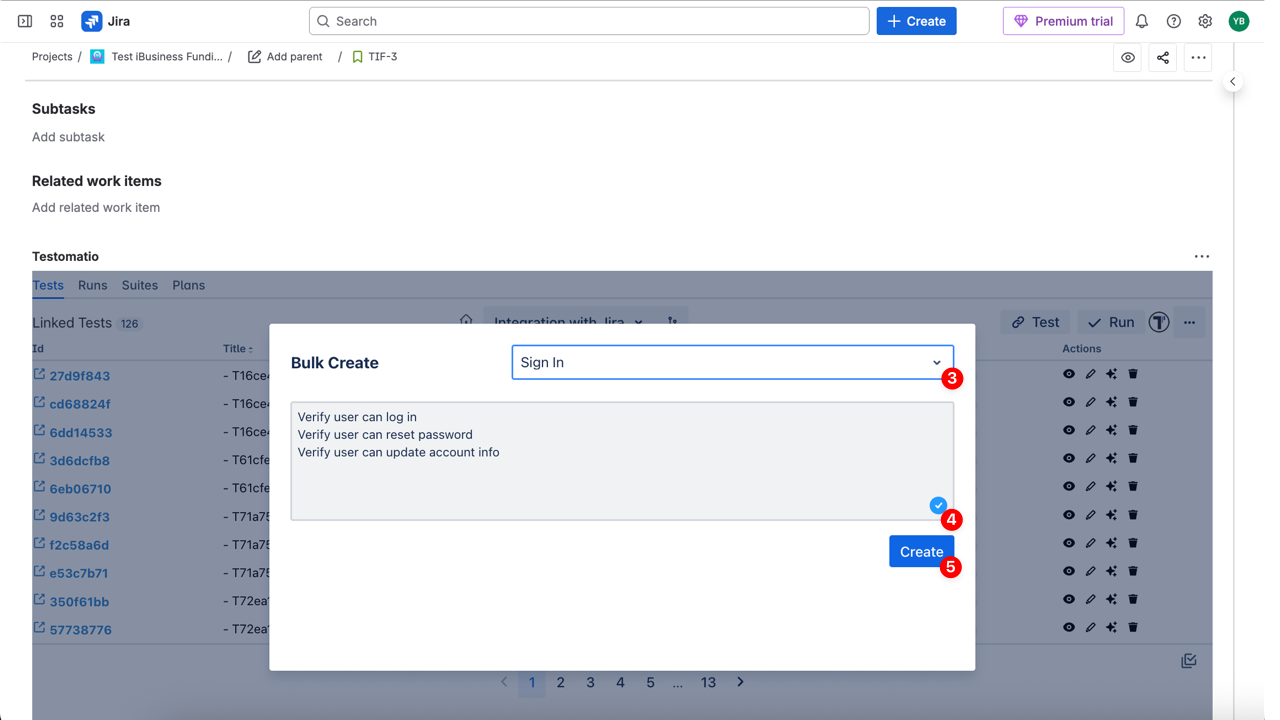Share this work item using the share icon
The image size is (1280, 720).
(x=1162, y=57)
